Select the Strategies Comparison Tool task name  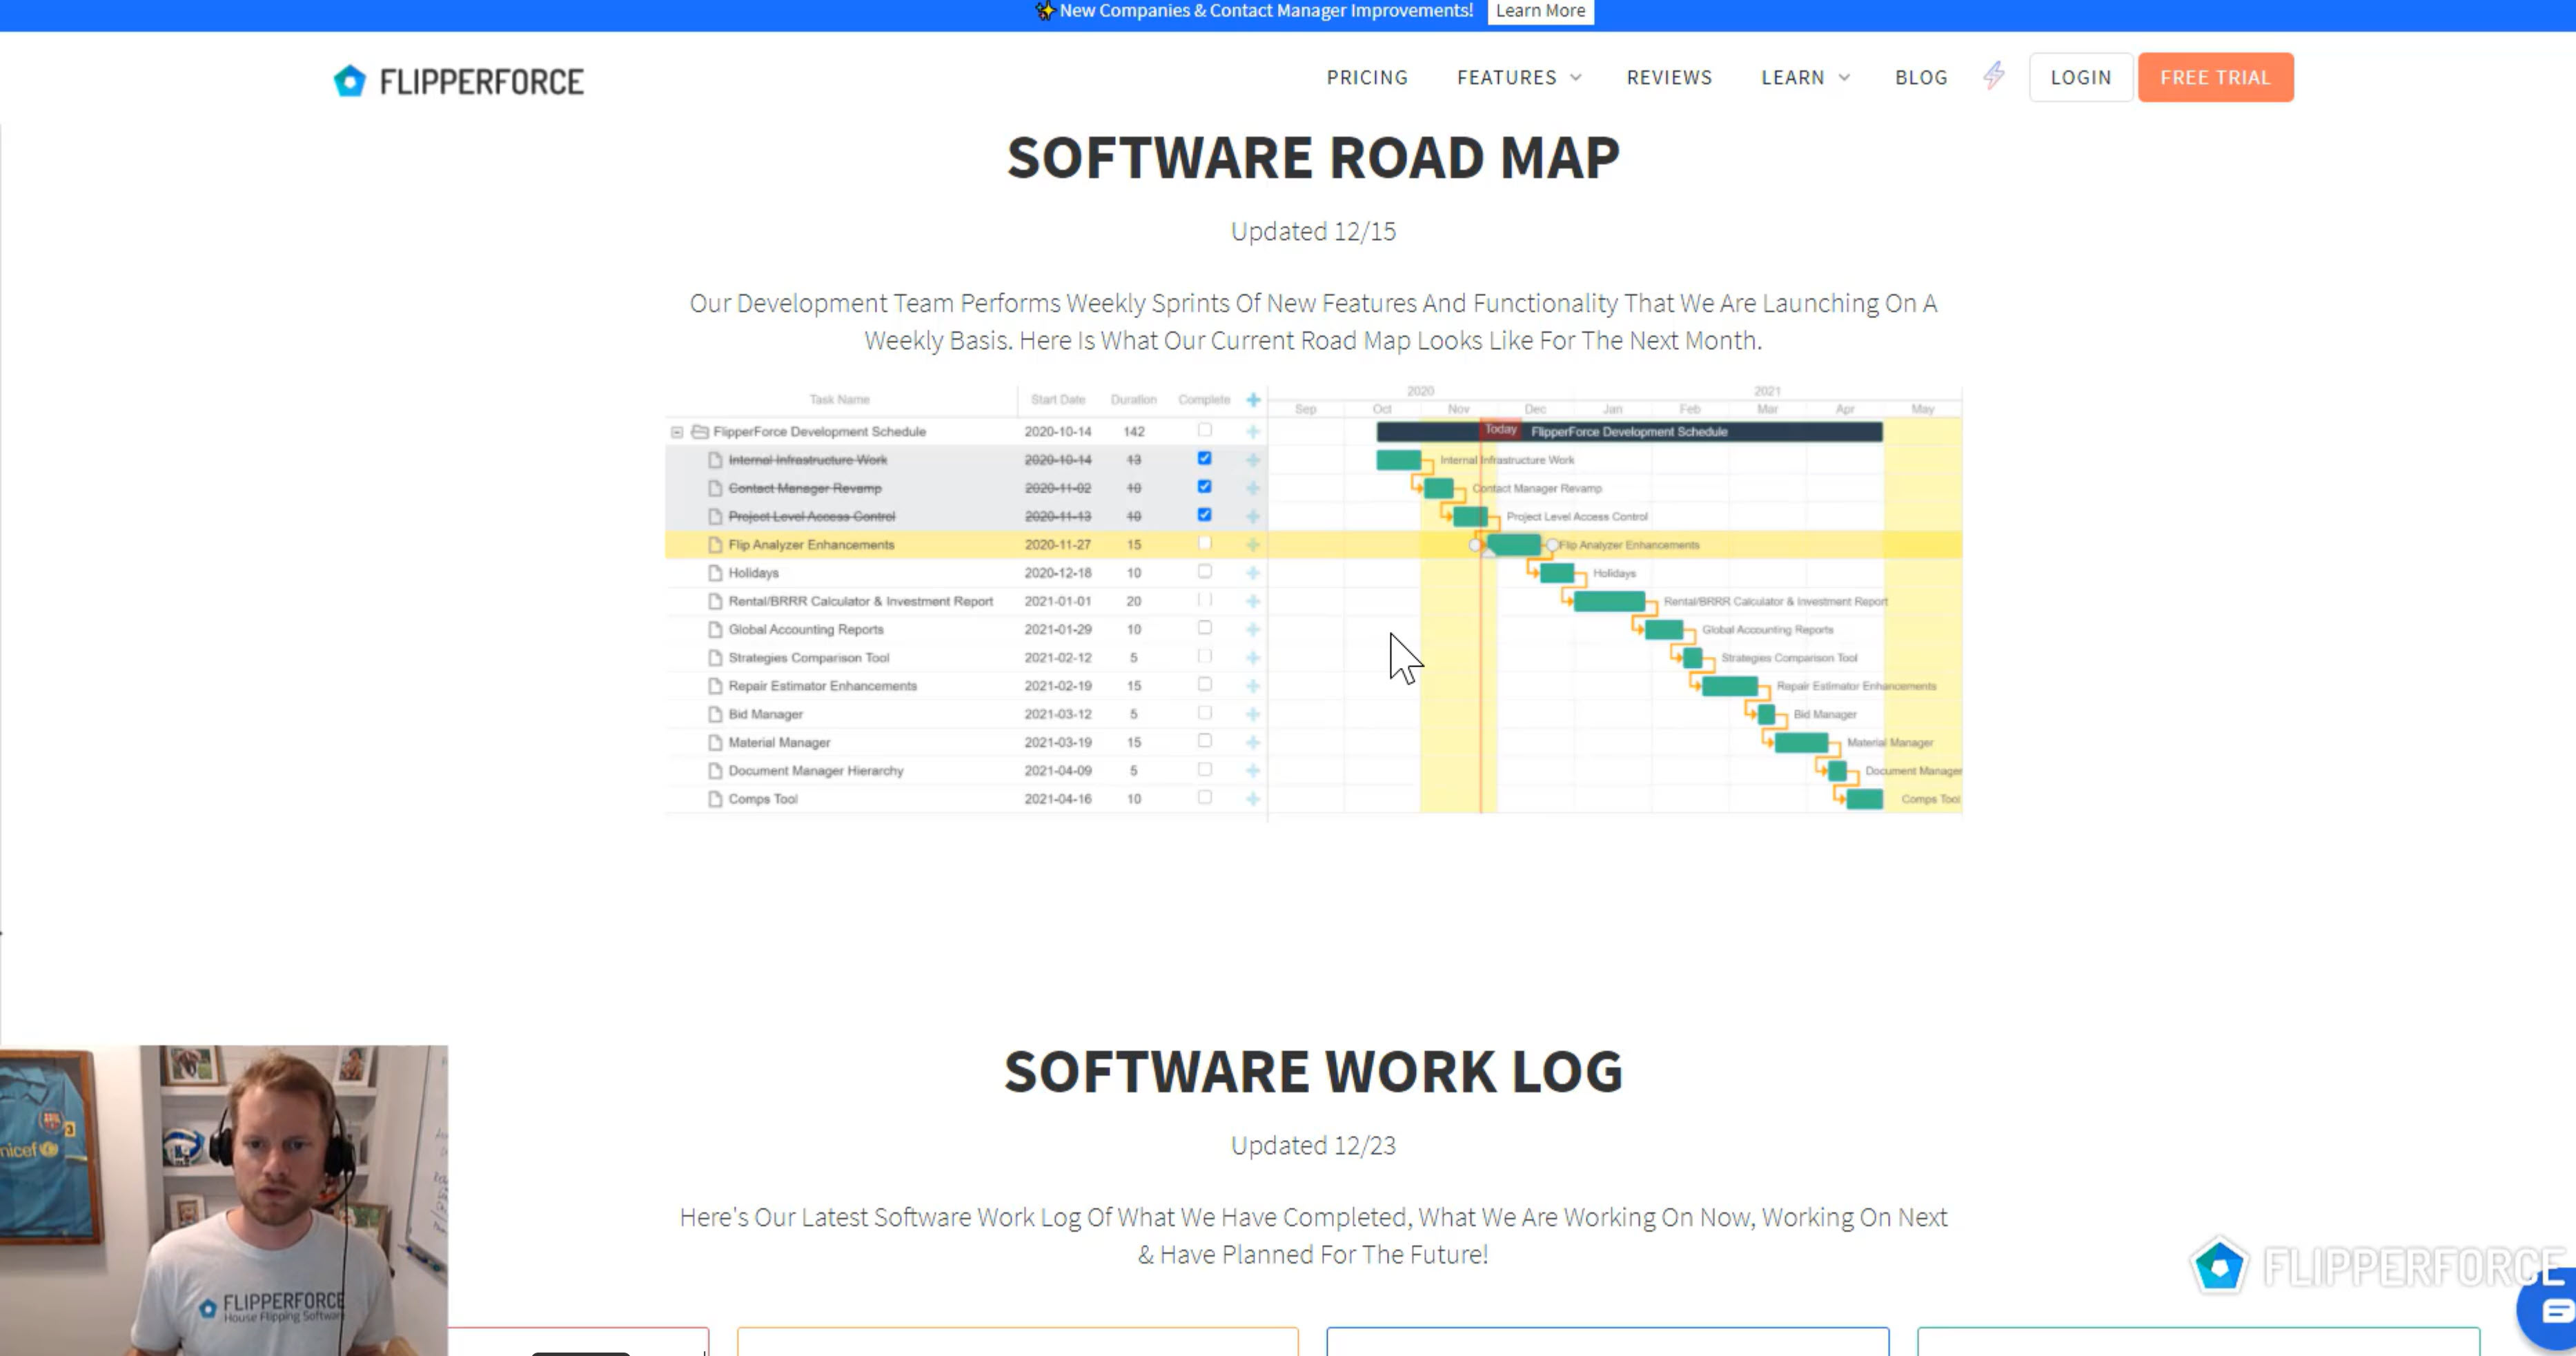click(808, 657)
